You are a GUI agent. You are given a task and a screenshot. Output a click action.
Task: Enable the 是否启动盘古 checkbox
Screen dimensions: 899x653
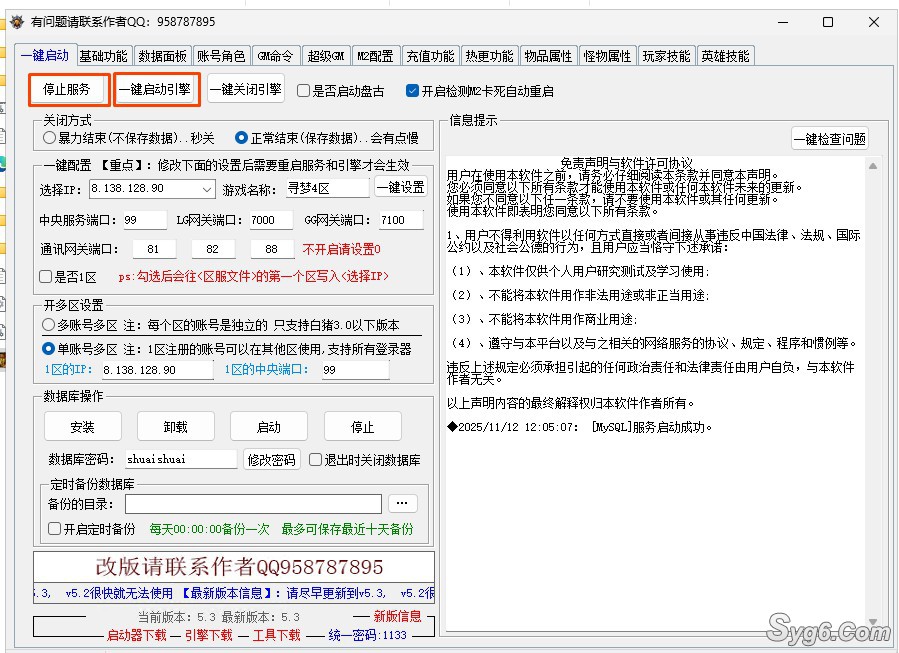(303, 89)
